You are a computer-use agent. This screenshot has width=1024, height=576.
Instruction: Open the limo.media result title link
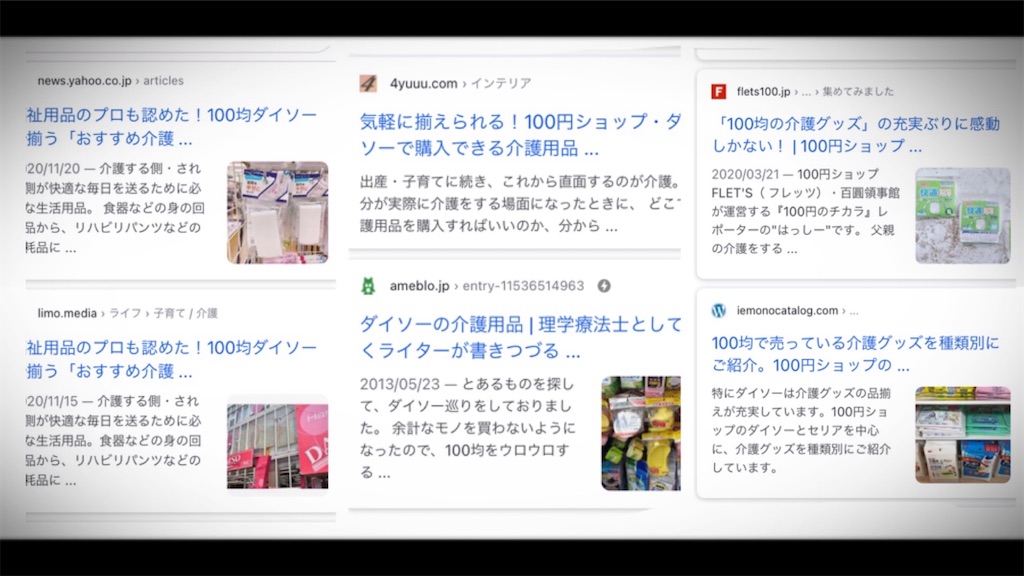(x=171, y=359)
